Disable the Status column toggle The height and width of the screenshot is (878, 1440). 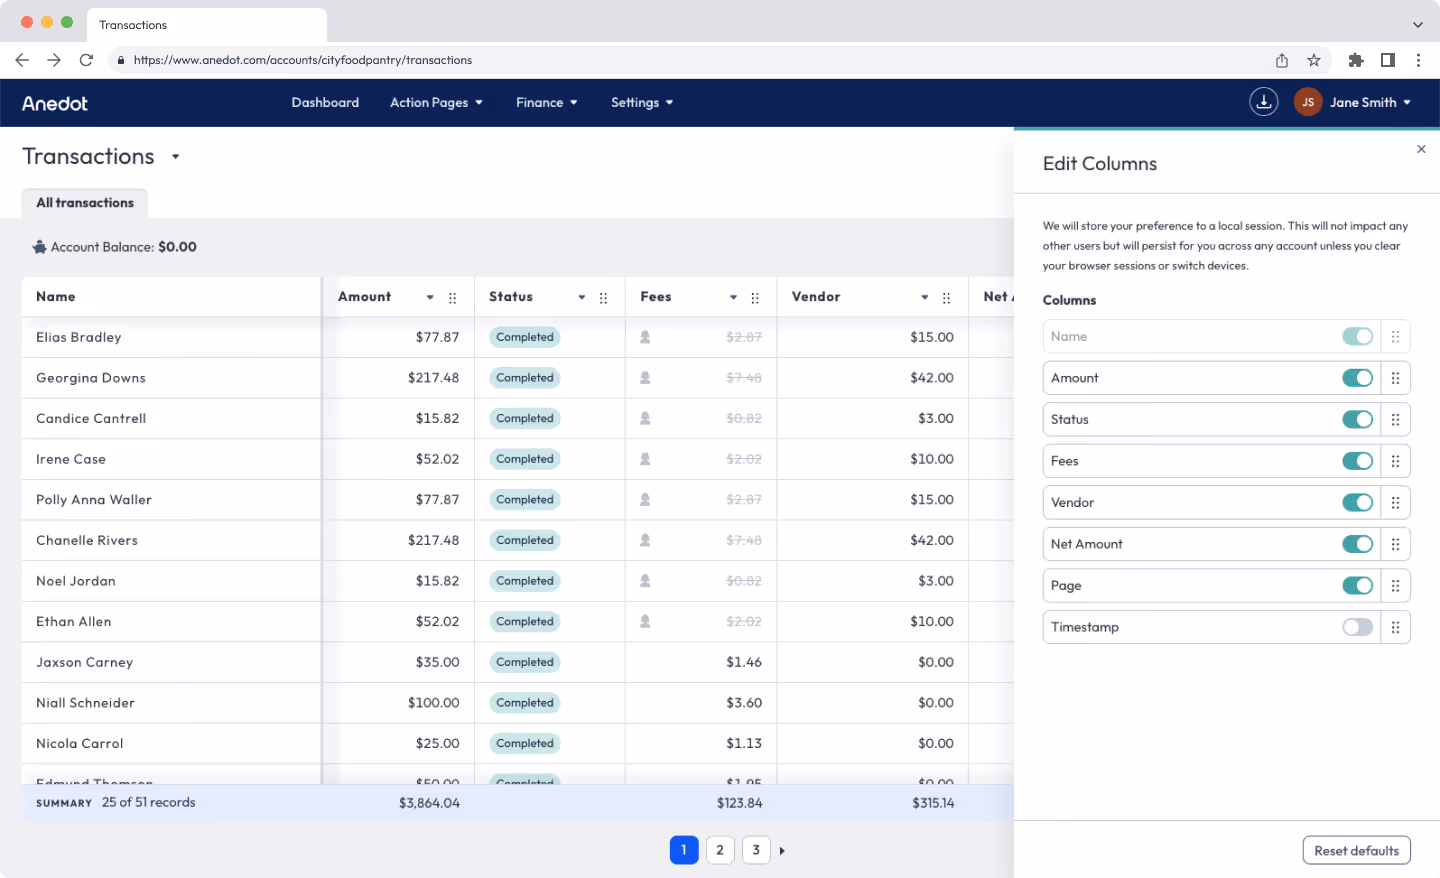click(1356, 419)
